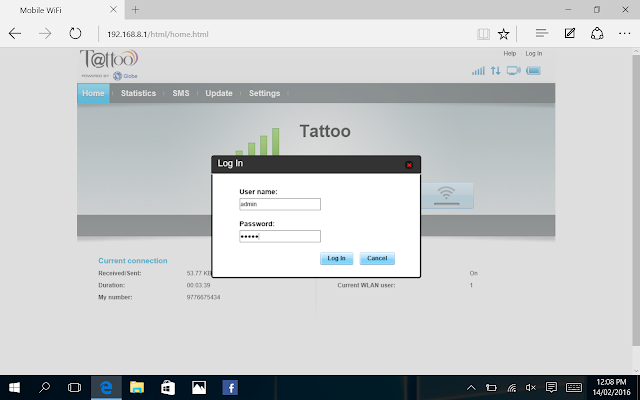Open the Home tab
The height and width of the screenshot is (400, 640).
(93, 93)
